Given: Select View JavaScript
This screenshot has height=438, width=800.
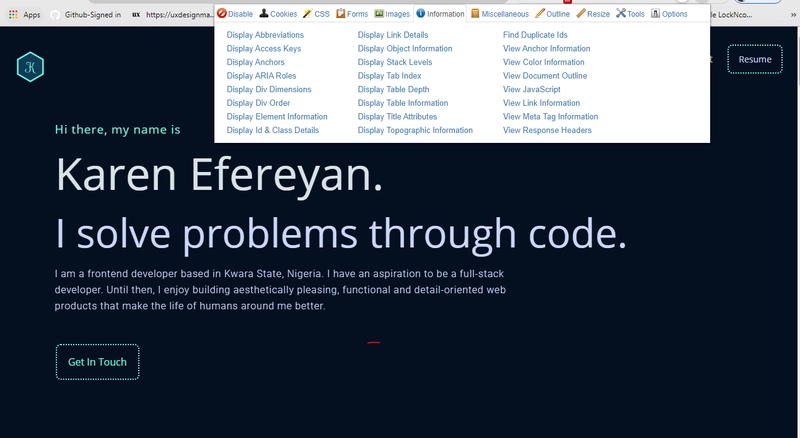Looking at the screenshot, I should tap(532, 89).
